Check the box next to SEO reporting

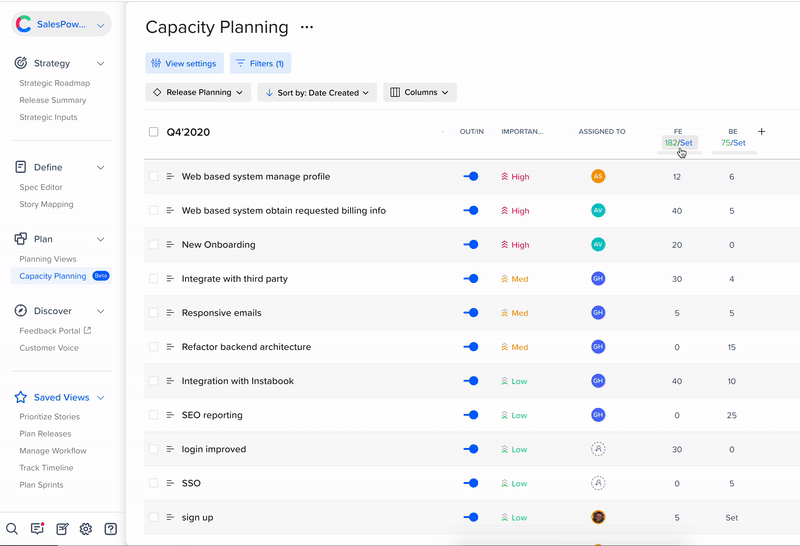154,415
